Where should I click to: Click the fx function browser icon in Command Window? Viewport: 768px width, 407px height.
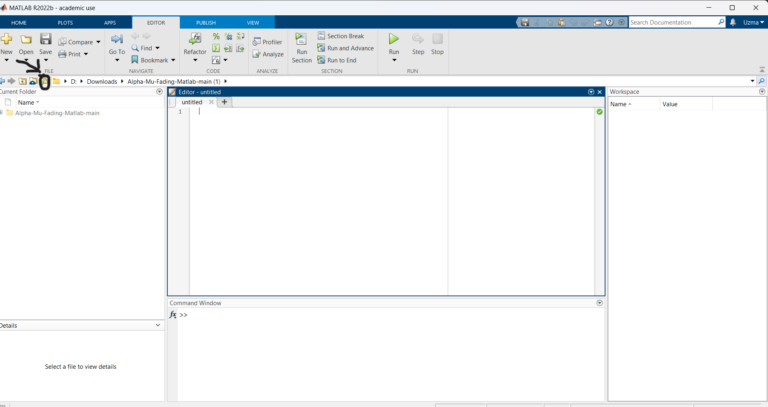173,315
